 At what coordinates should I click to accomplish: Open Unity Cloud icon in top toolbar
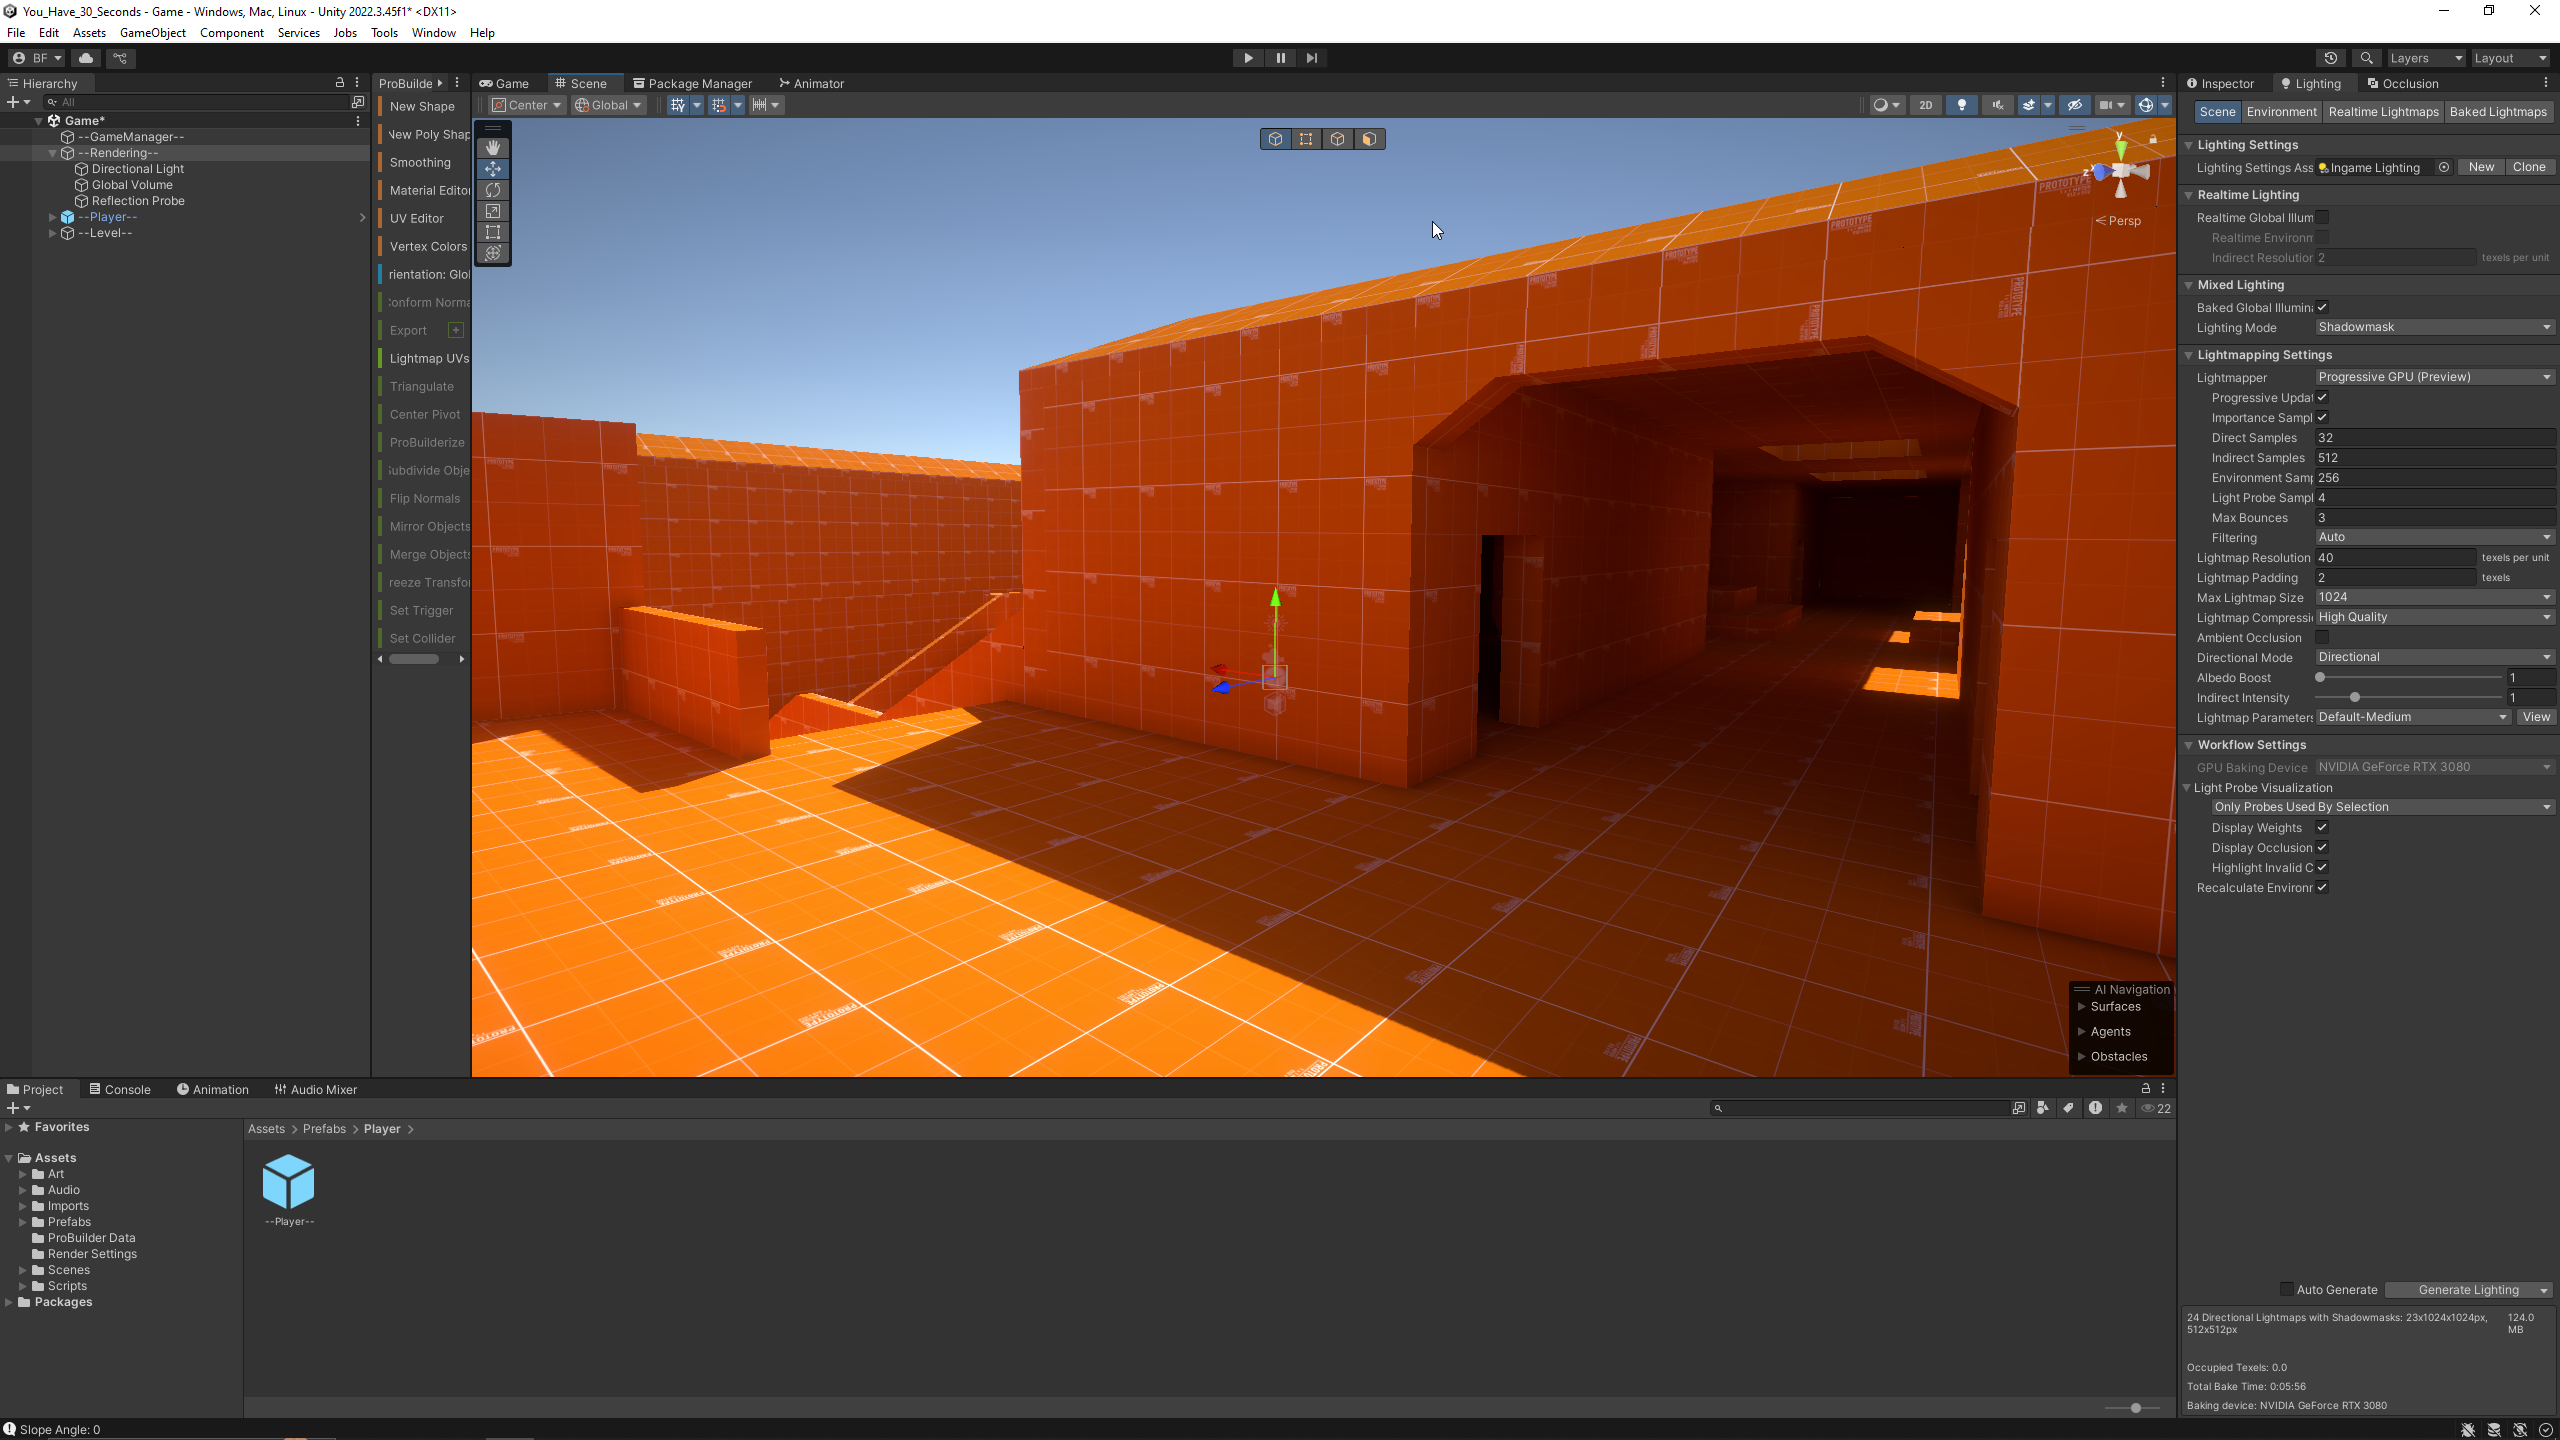tap(86, 58)
